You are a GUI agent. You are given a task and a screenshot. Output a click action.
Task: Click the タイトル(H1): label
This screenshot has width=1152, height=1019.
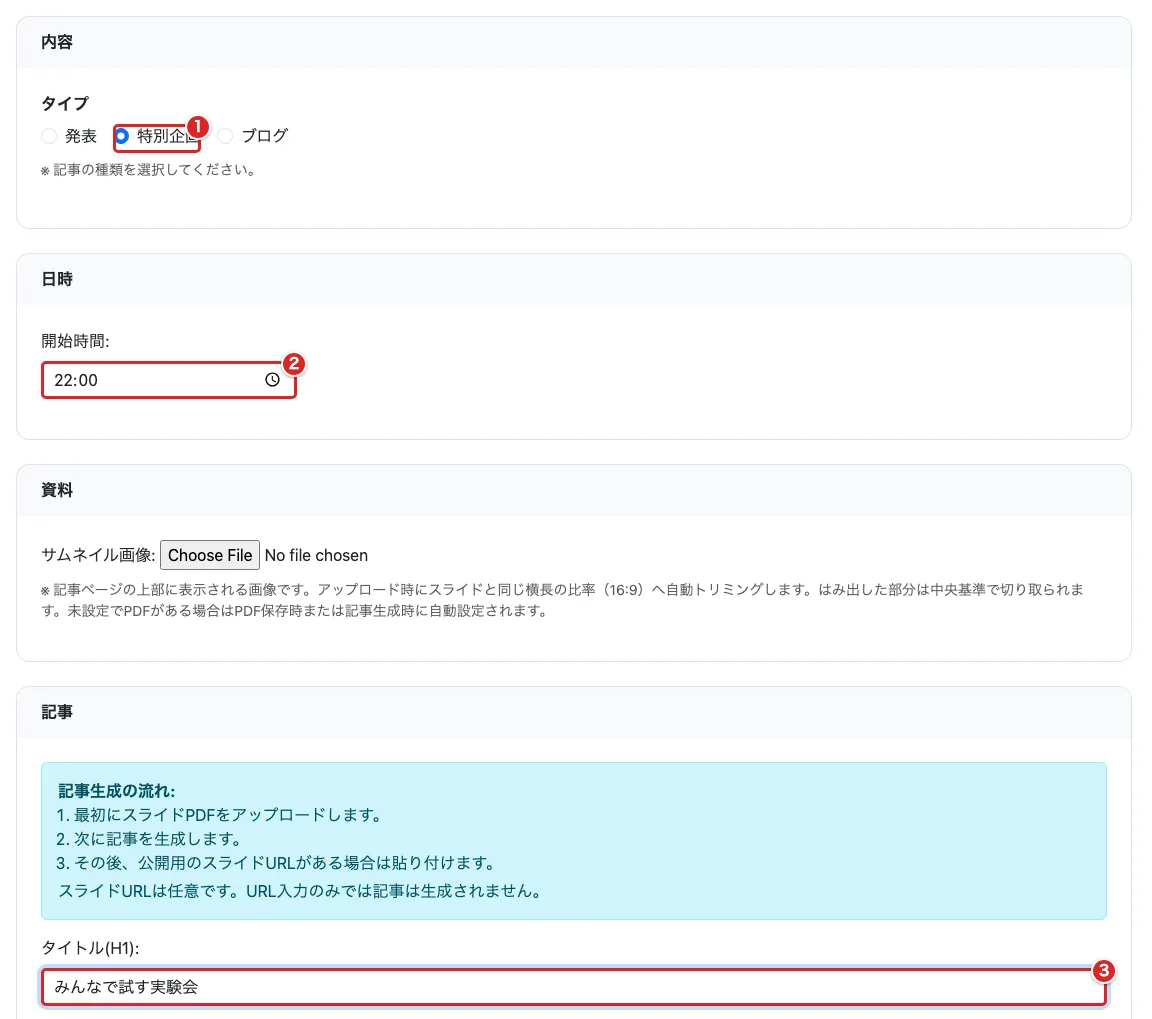tap(90, 948)
